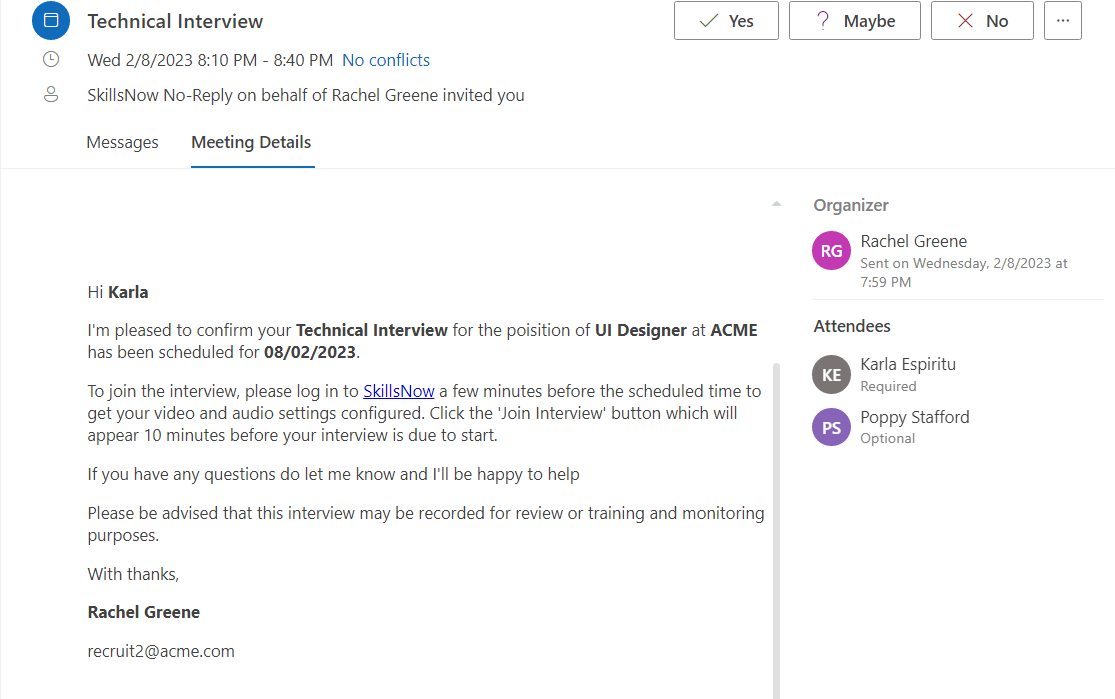Open the more options ellipsis menu
This screenshot has width=1115, height=699.
[x=1062, y=21]
